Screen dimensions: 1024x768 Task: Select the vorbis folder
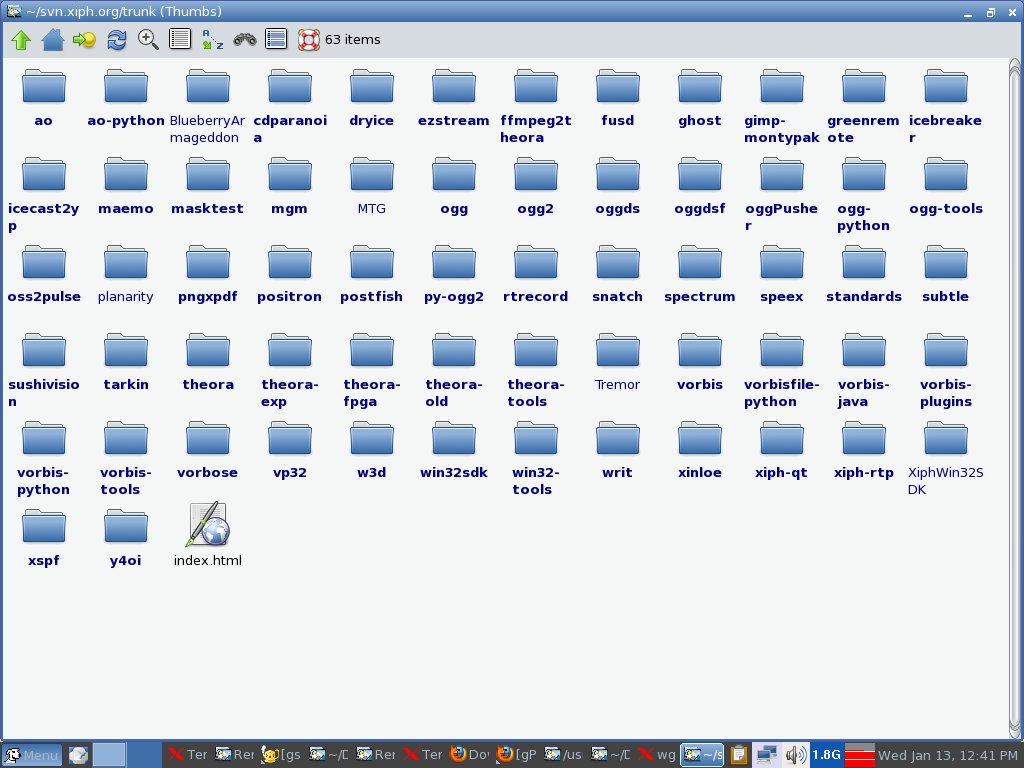click(700, 362)
